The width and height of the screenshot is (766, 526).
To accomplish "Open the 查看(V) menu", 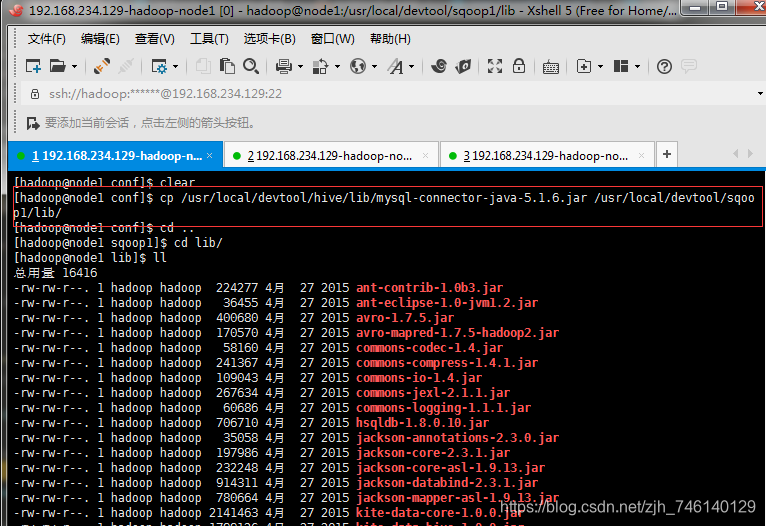I will pyautogui.click(x=154, y=39).
